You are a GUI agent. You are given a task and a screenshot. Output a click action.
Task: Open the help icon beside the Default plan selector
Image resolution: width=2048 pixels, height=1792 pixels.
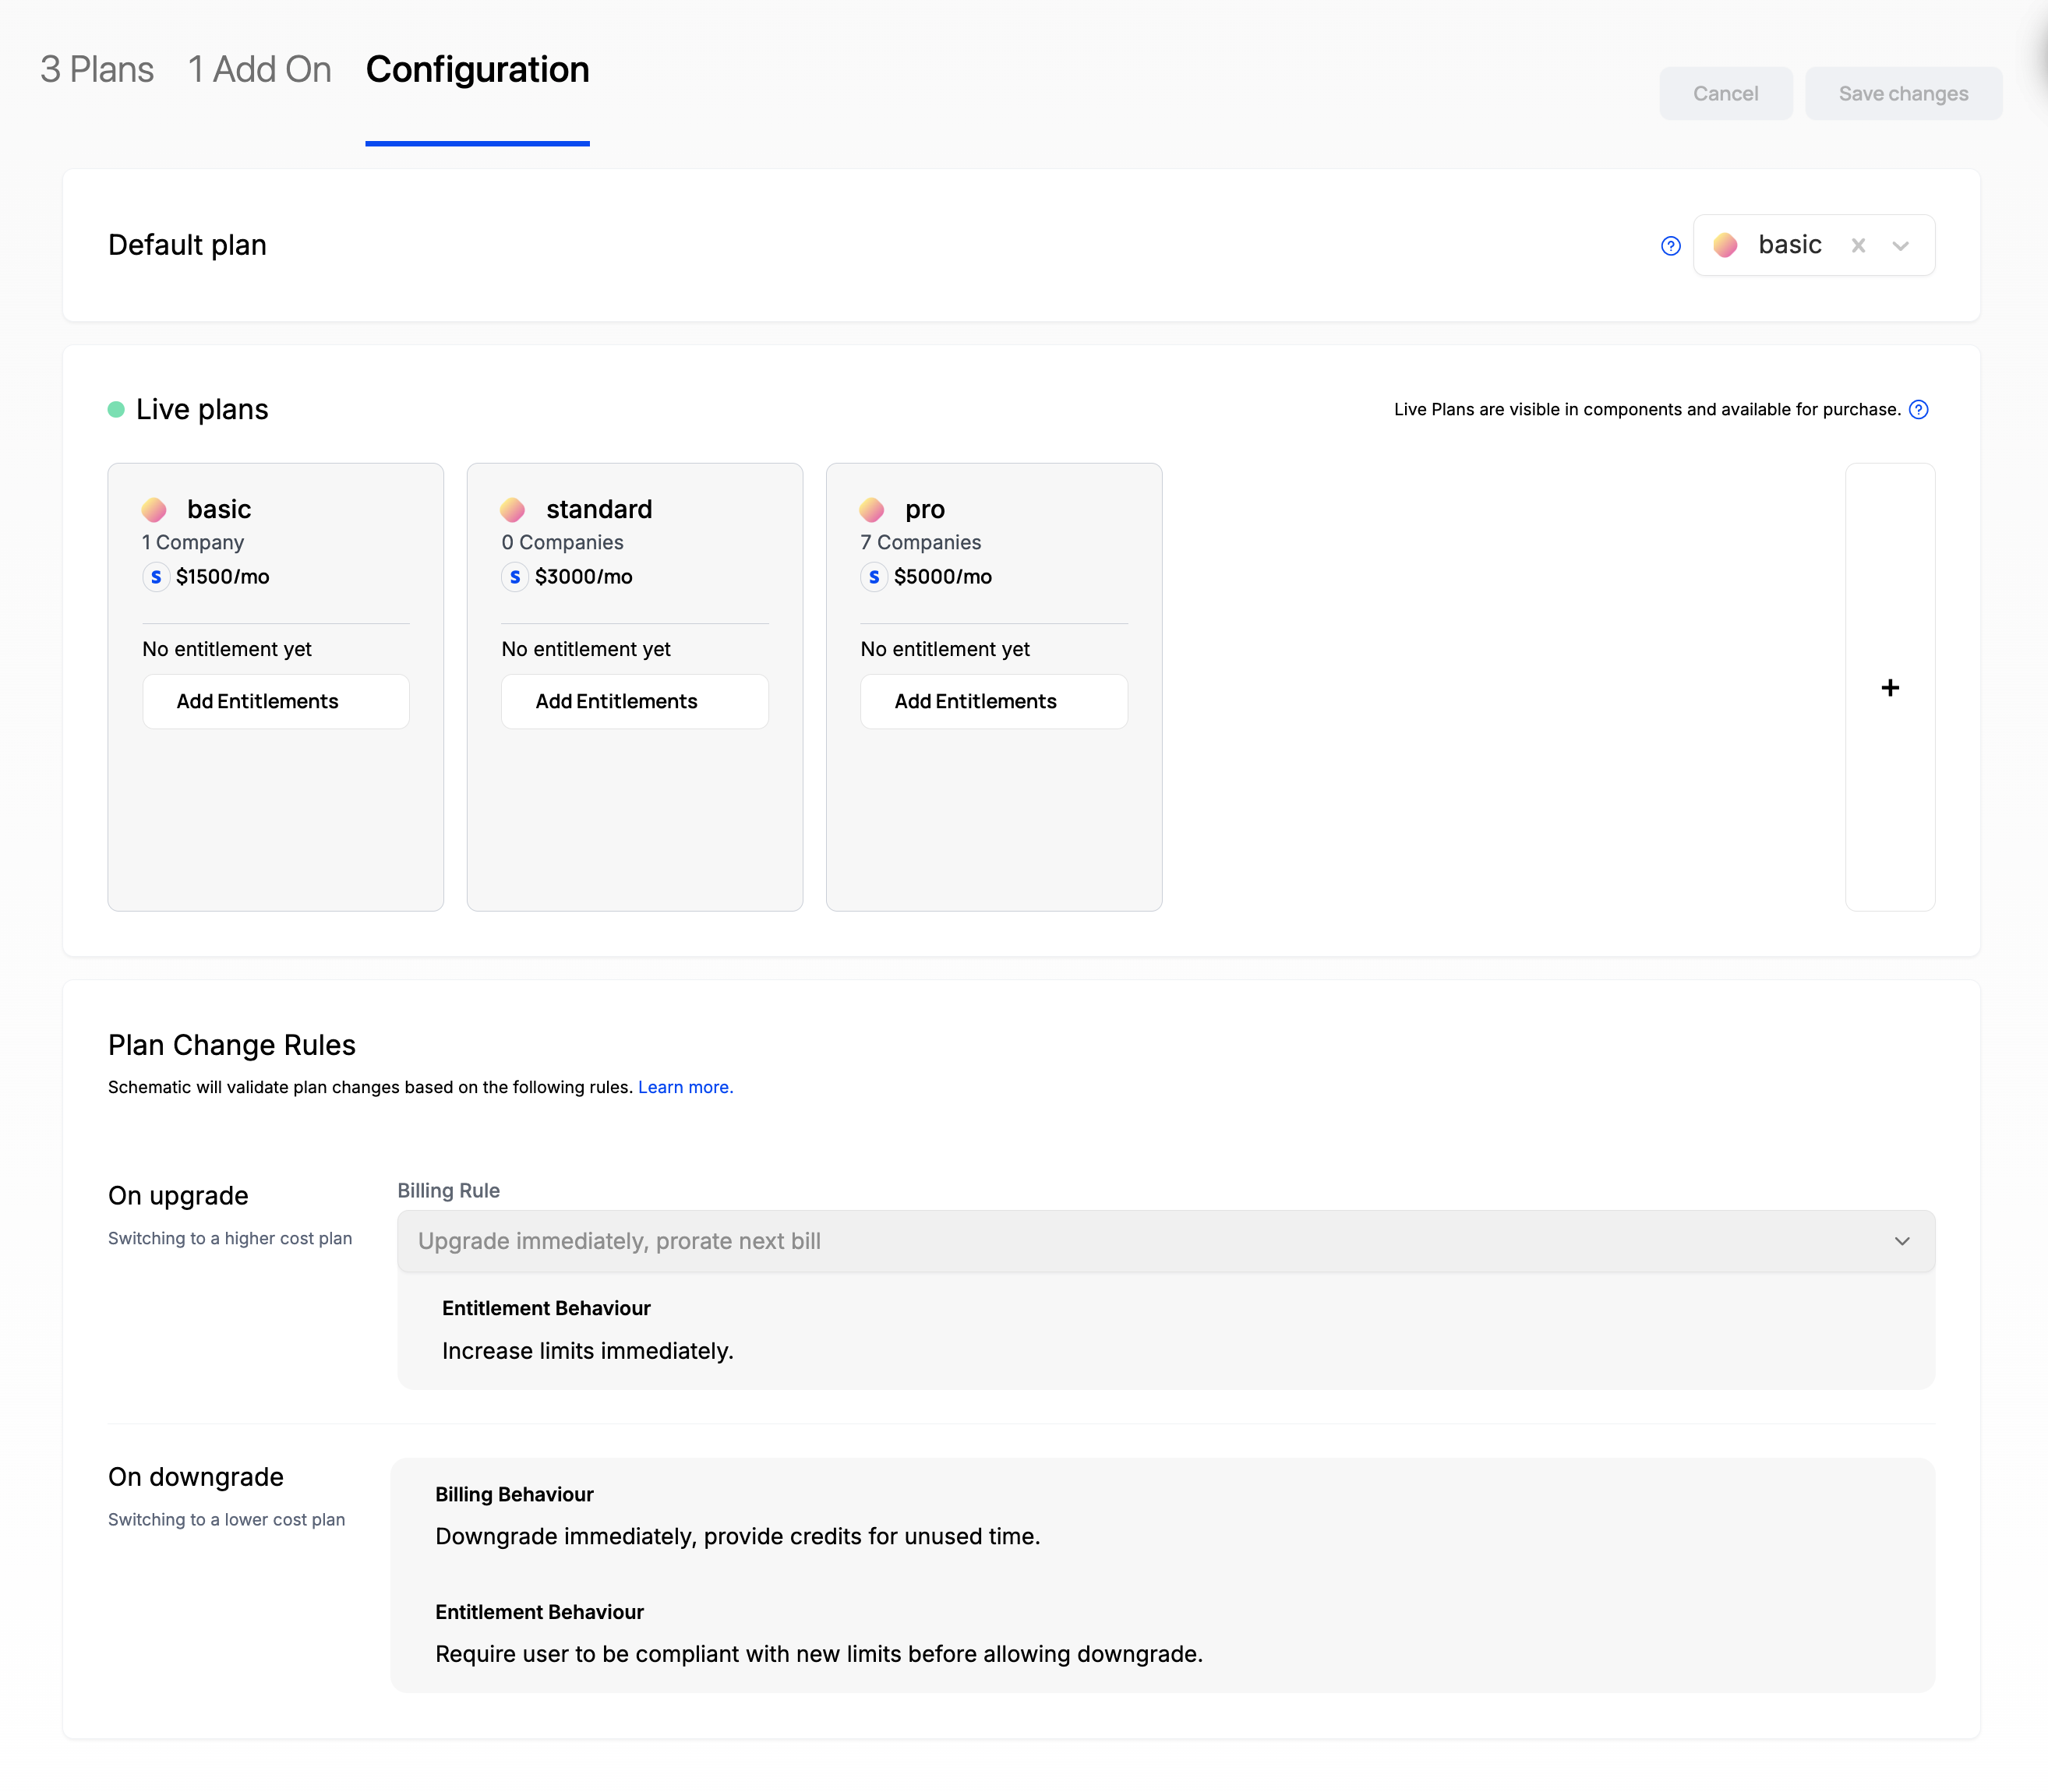coord(1670,245)
